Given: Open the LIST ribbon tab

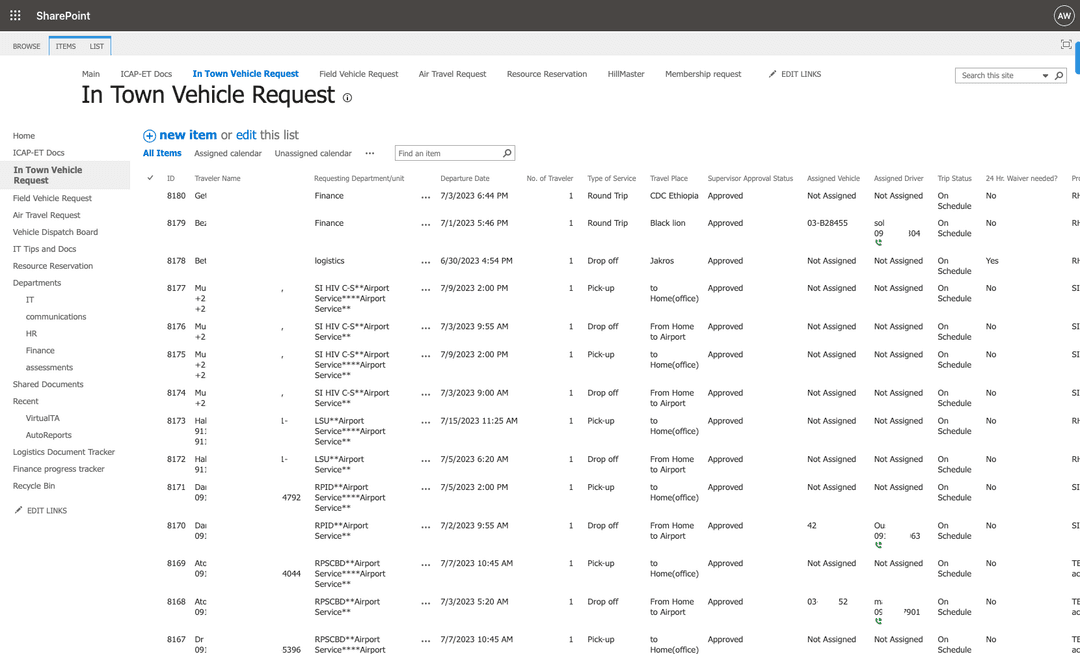Looking at the screenshot, I should click(96, 46).
